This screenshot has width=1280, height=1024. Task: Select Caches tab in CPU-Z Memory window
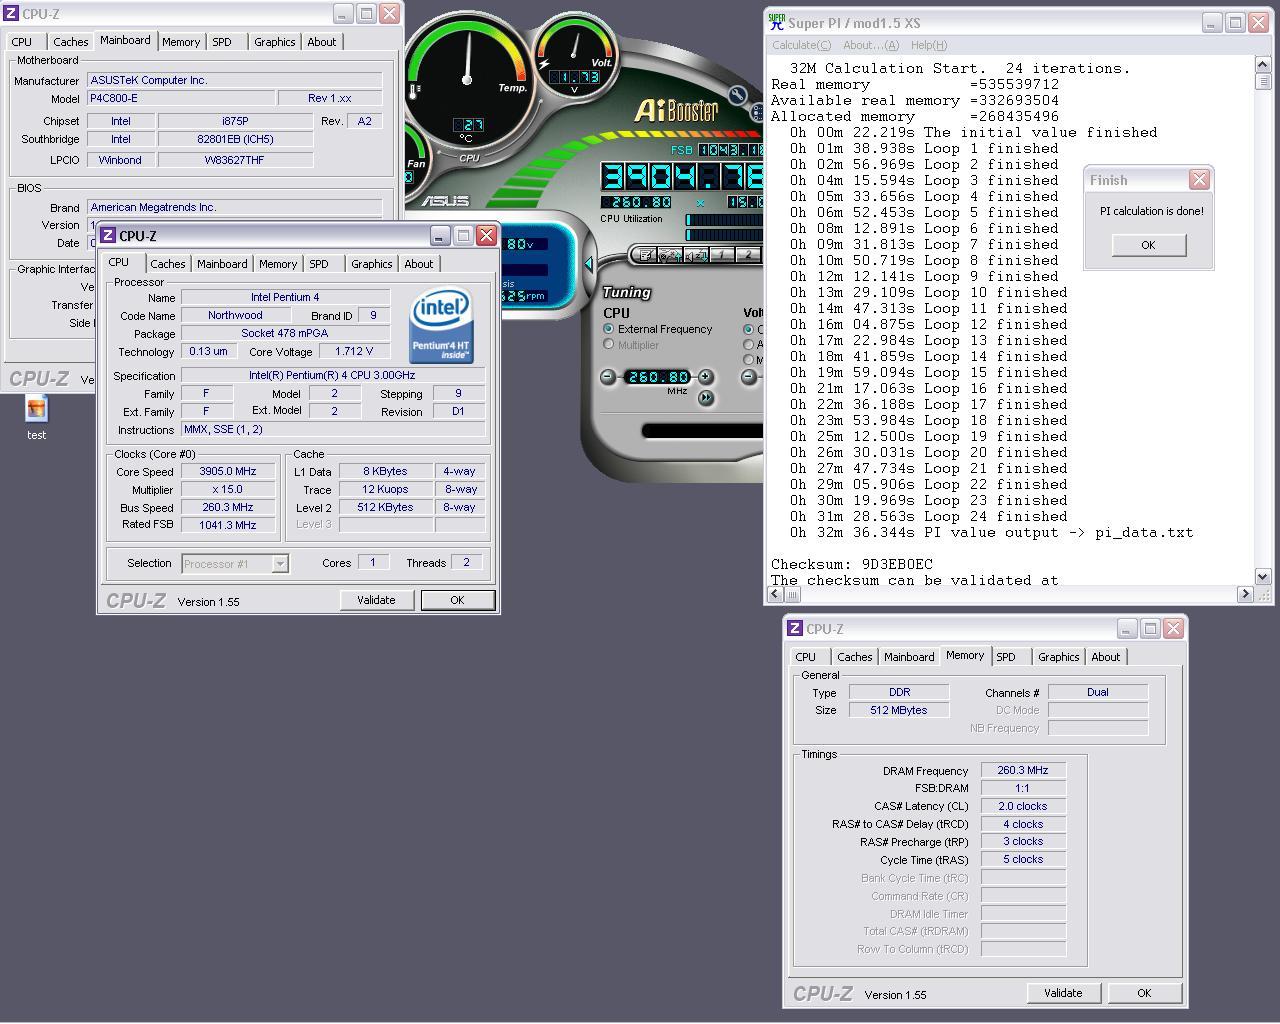tap(855, 657)
